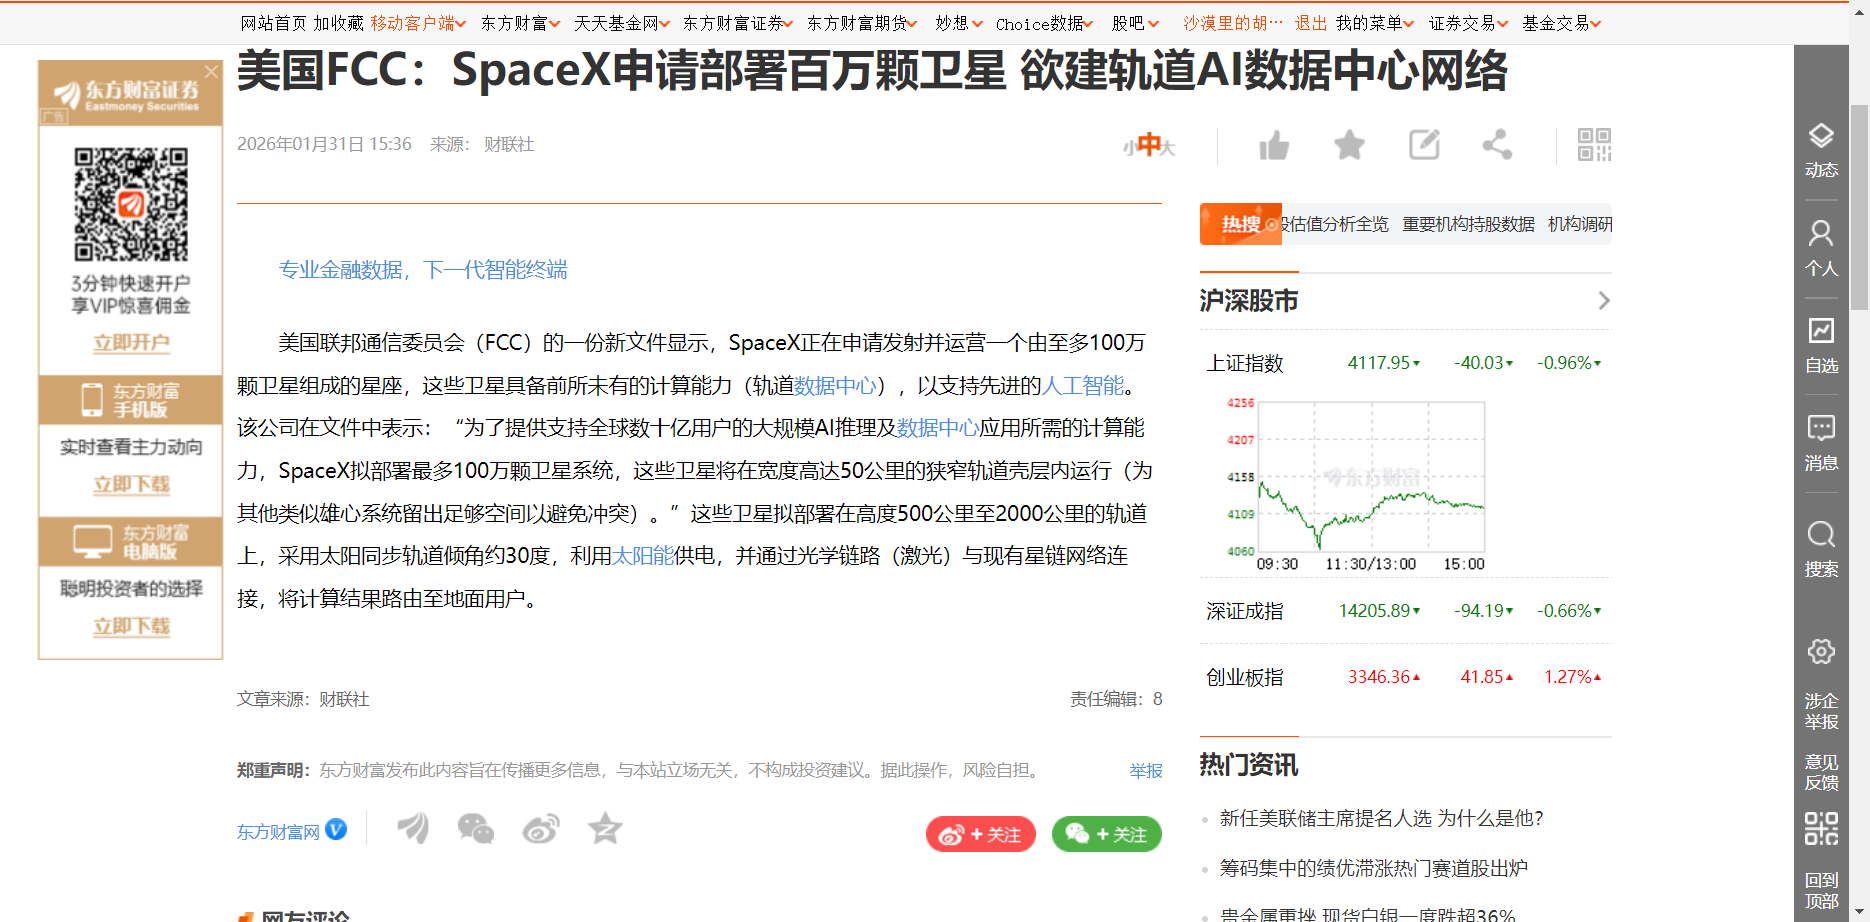
Task: Click the page vertical scrollbar thumb
Action: 1859,207
